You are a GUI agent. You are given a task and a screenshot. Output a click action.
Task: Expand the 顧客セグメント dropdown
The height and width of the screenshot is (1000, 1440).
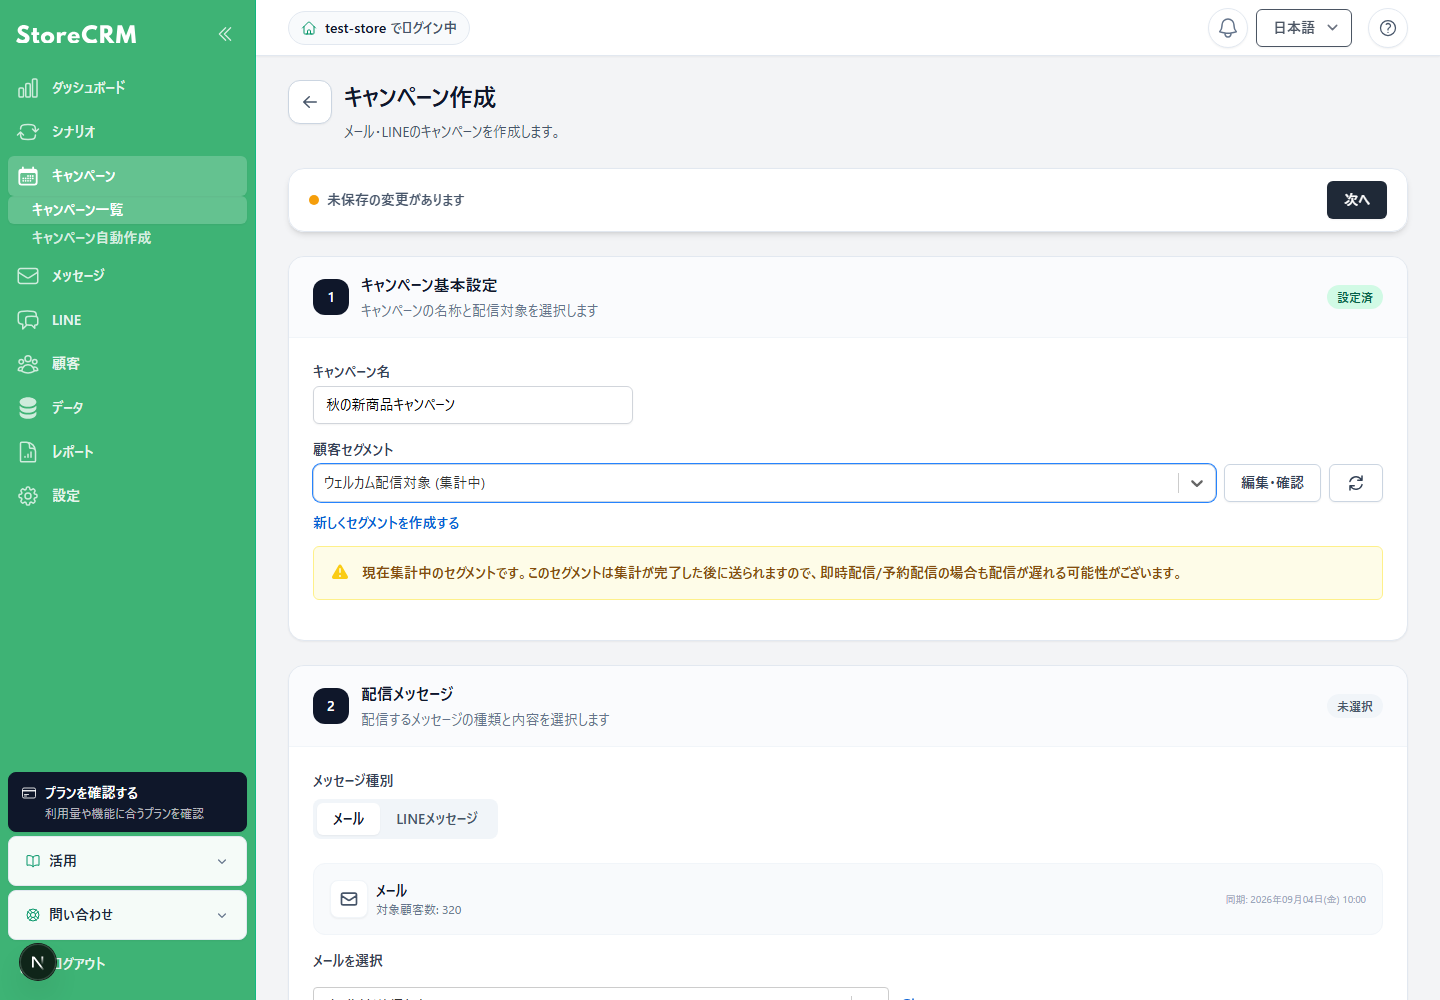pyautogui.click(x=764, y=483)
